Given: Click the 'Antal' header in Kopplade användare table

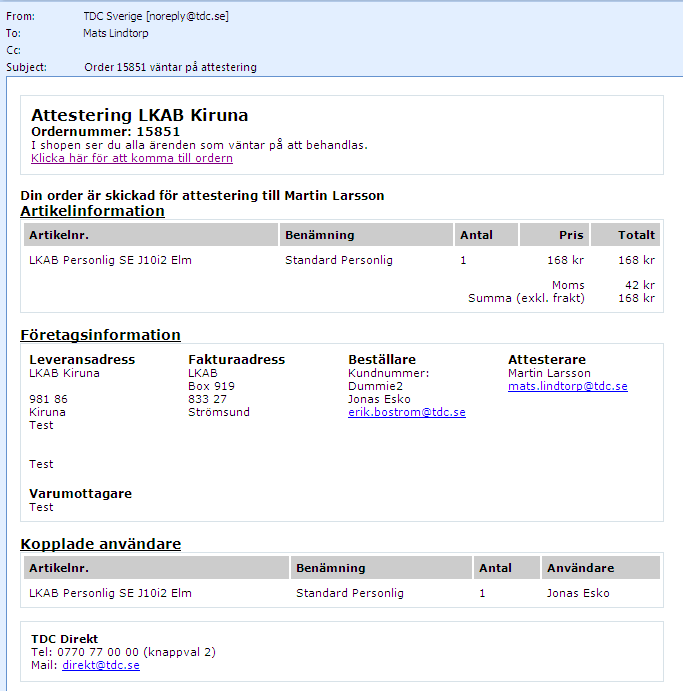Looking at the screenshot, I should tap(506, 568).
